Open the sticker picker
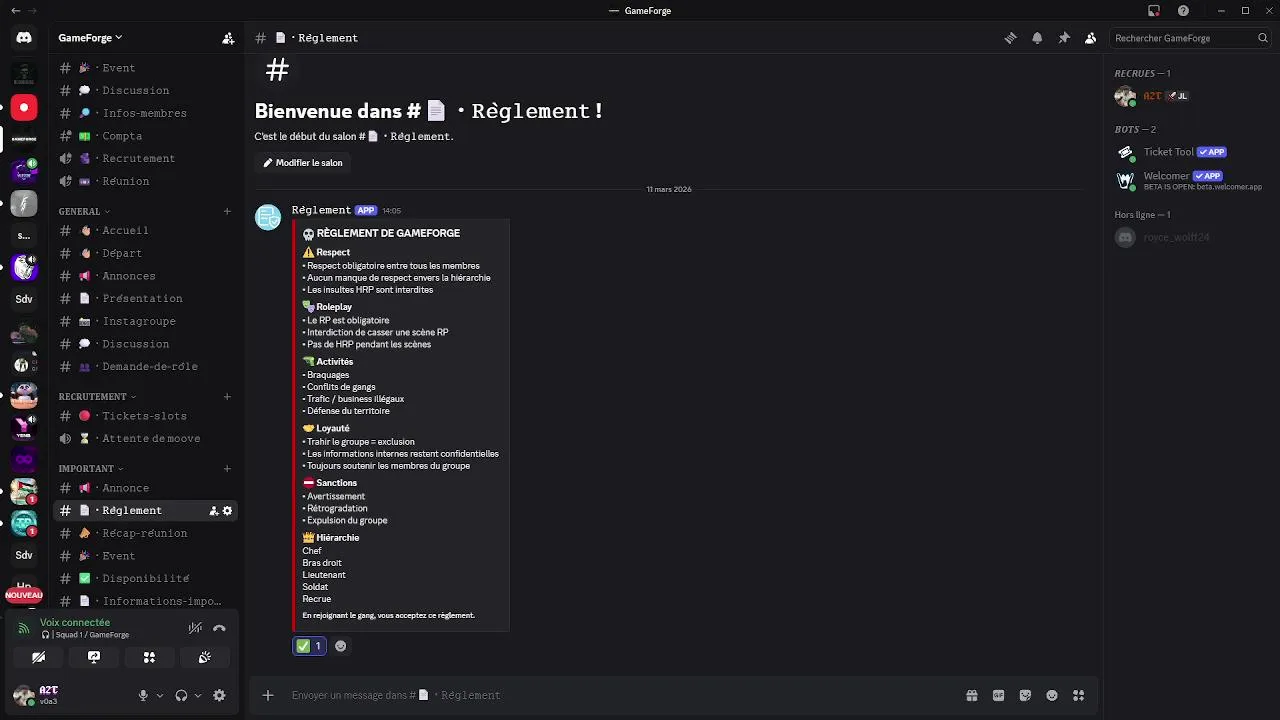 pos(1025,695)
